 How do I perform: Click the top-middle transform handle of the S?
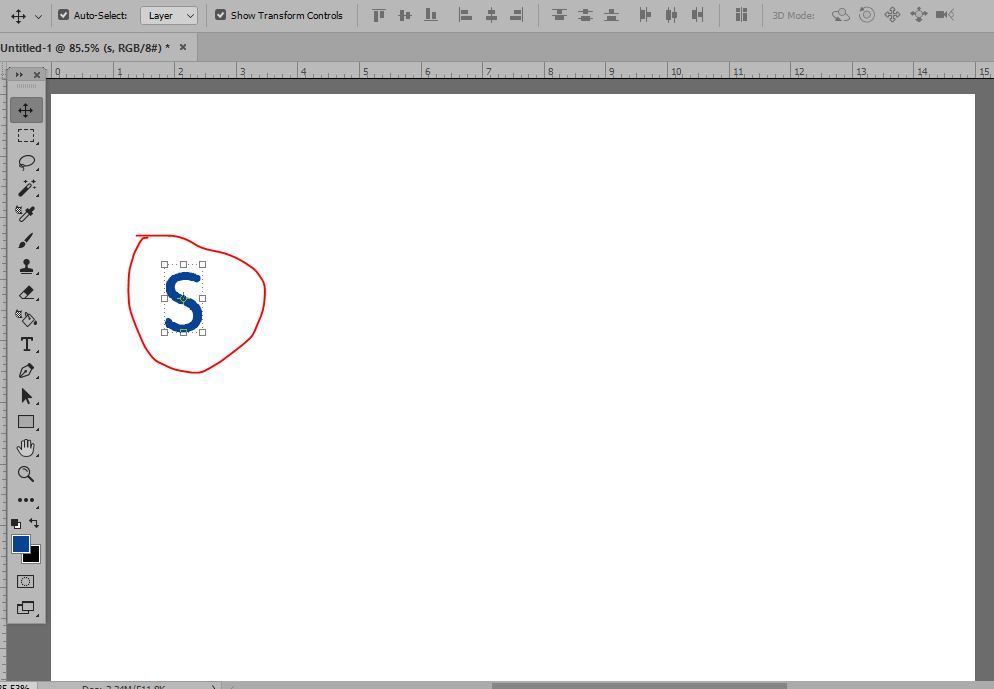pyautogui.click(x=184, y=264)
